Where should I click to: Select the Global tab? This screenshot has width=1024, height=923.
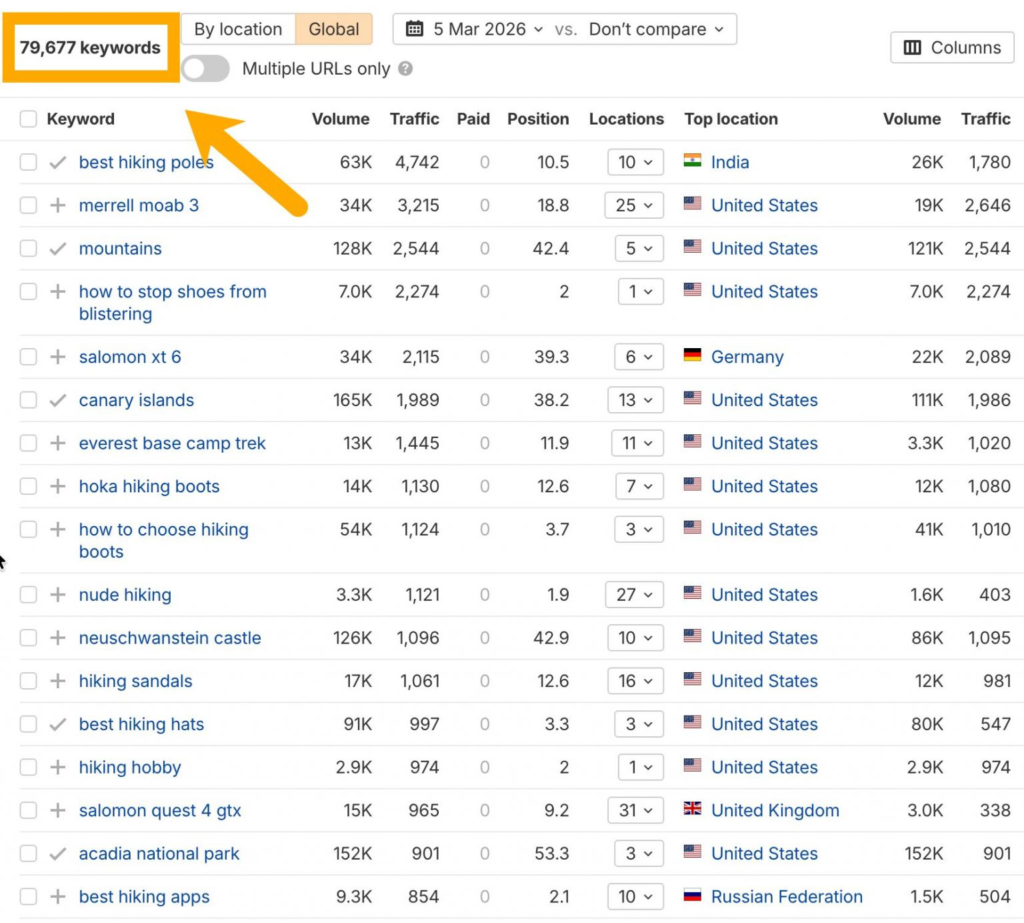334,29
